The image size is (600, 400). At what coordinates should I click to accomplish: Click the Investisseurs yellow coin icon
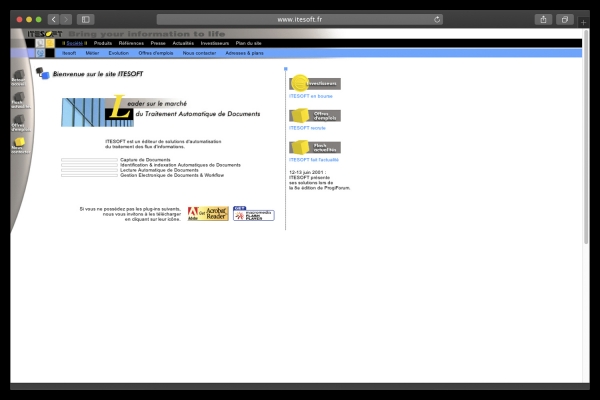(299, 83)
